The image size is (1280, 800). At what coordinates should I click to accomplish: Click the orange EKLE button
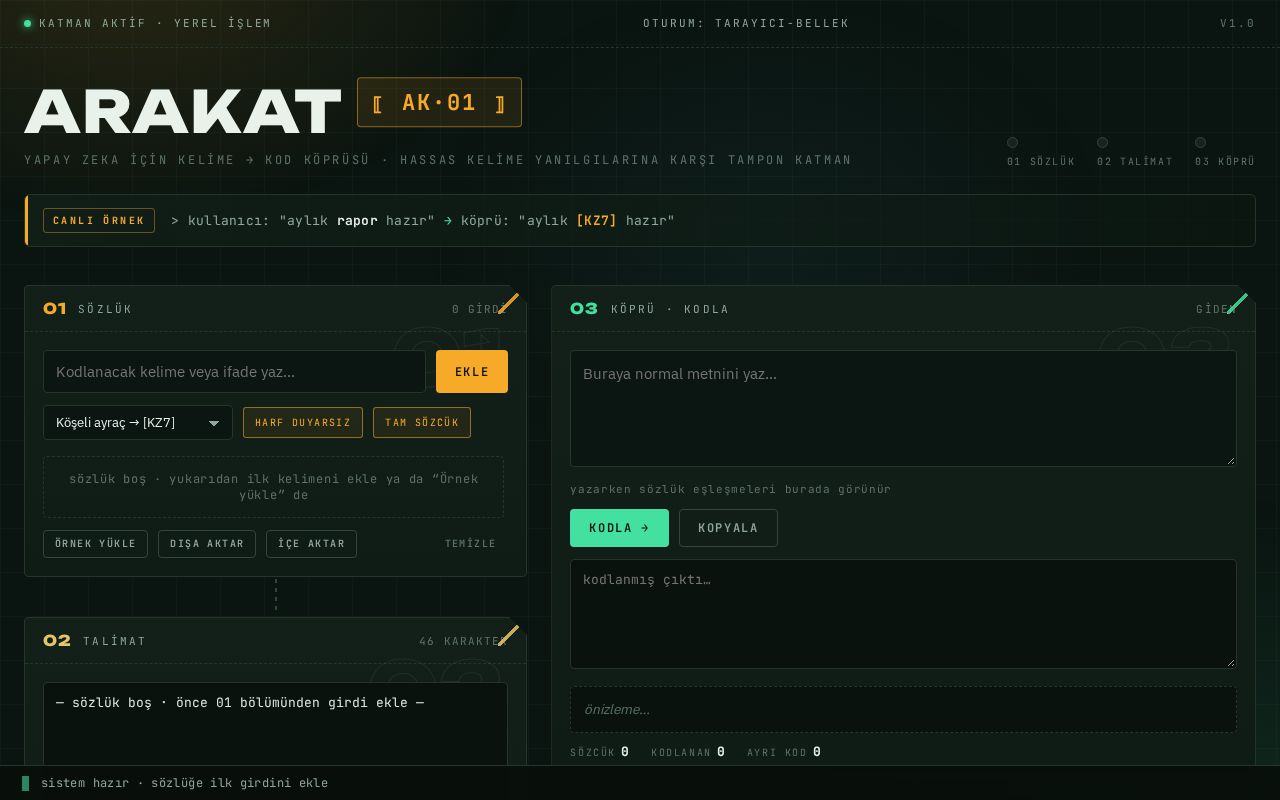472,371
